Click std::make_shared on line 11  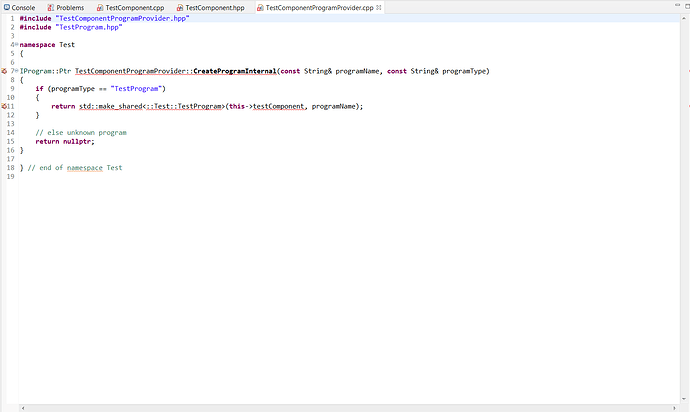coord(110,107)
